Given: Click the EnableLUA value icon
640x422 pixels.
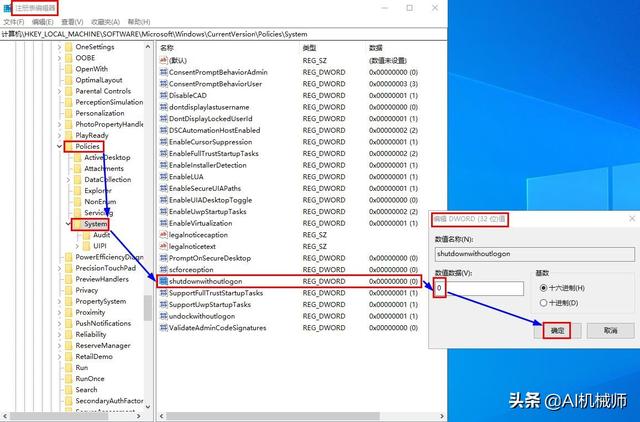Looking at the screenshot, I should tap(164, 177).
